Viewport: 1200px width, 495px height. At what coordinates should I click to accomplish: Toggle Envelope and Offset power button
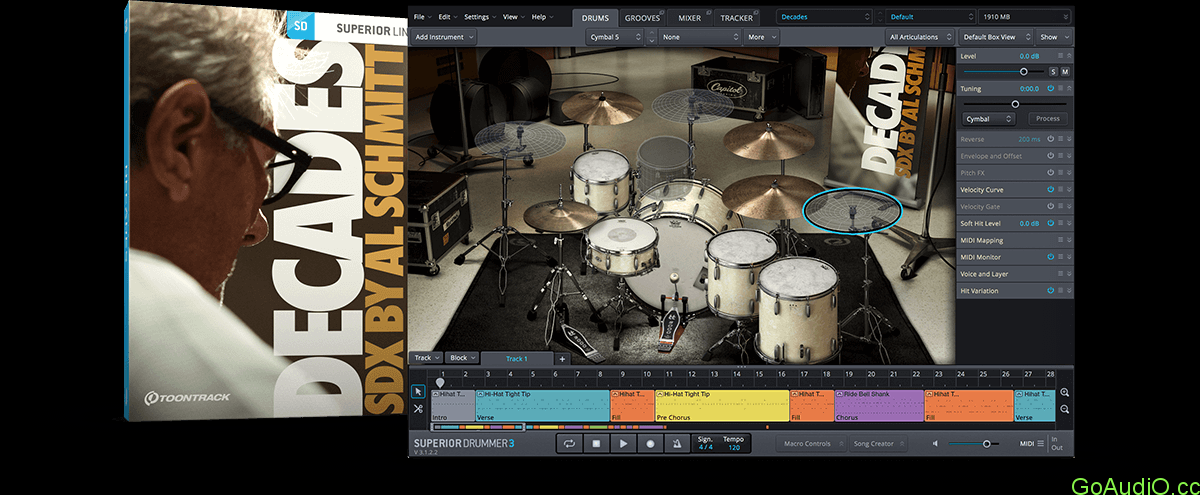pos(1051,156)
